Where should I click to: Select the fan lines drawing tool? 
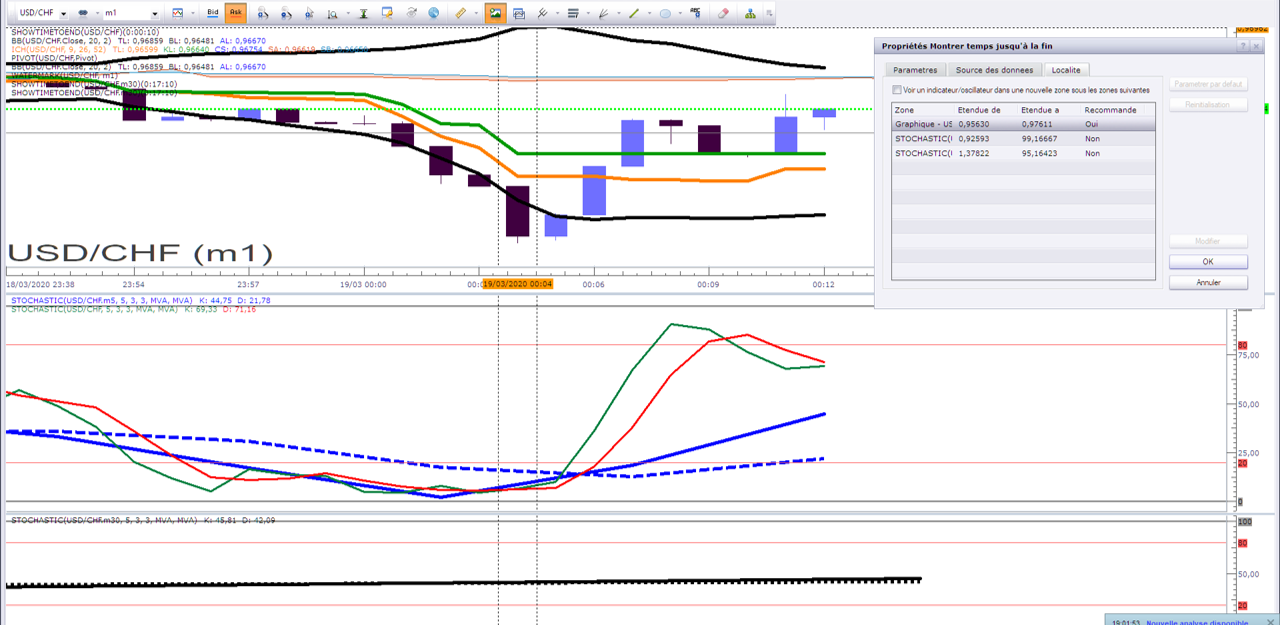603,13
